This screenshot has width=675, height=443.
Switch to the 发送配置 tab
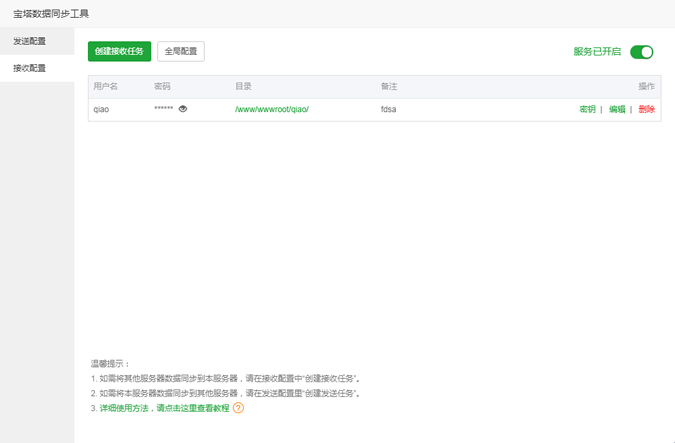click(x=30, y=41)
